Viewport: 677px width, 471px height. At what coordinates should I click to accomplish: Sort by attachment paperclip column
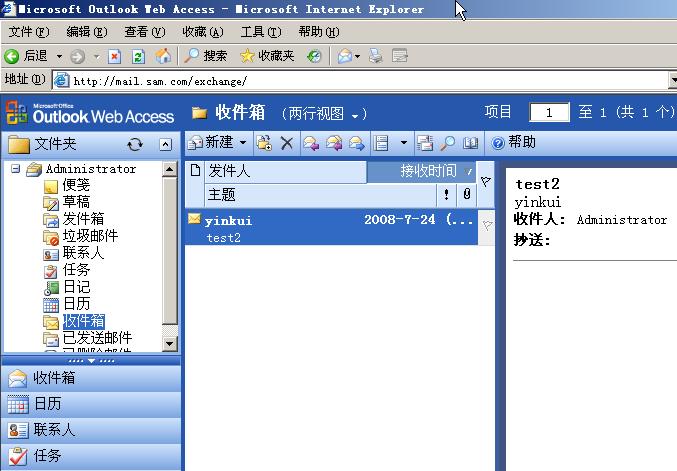coord(467,195)
